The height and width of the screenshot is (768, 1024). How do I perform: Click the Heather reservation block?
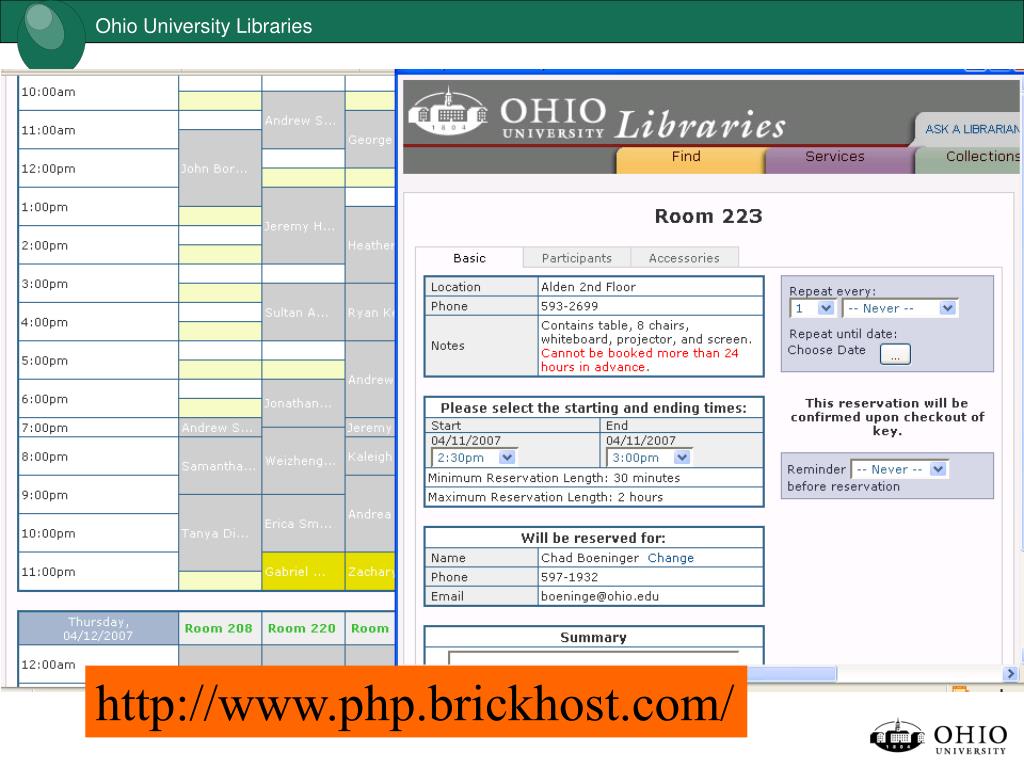(x=370, y=245)
